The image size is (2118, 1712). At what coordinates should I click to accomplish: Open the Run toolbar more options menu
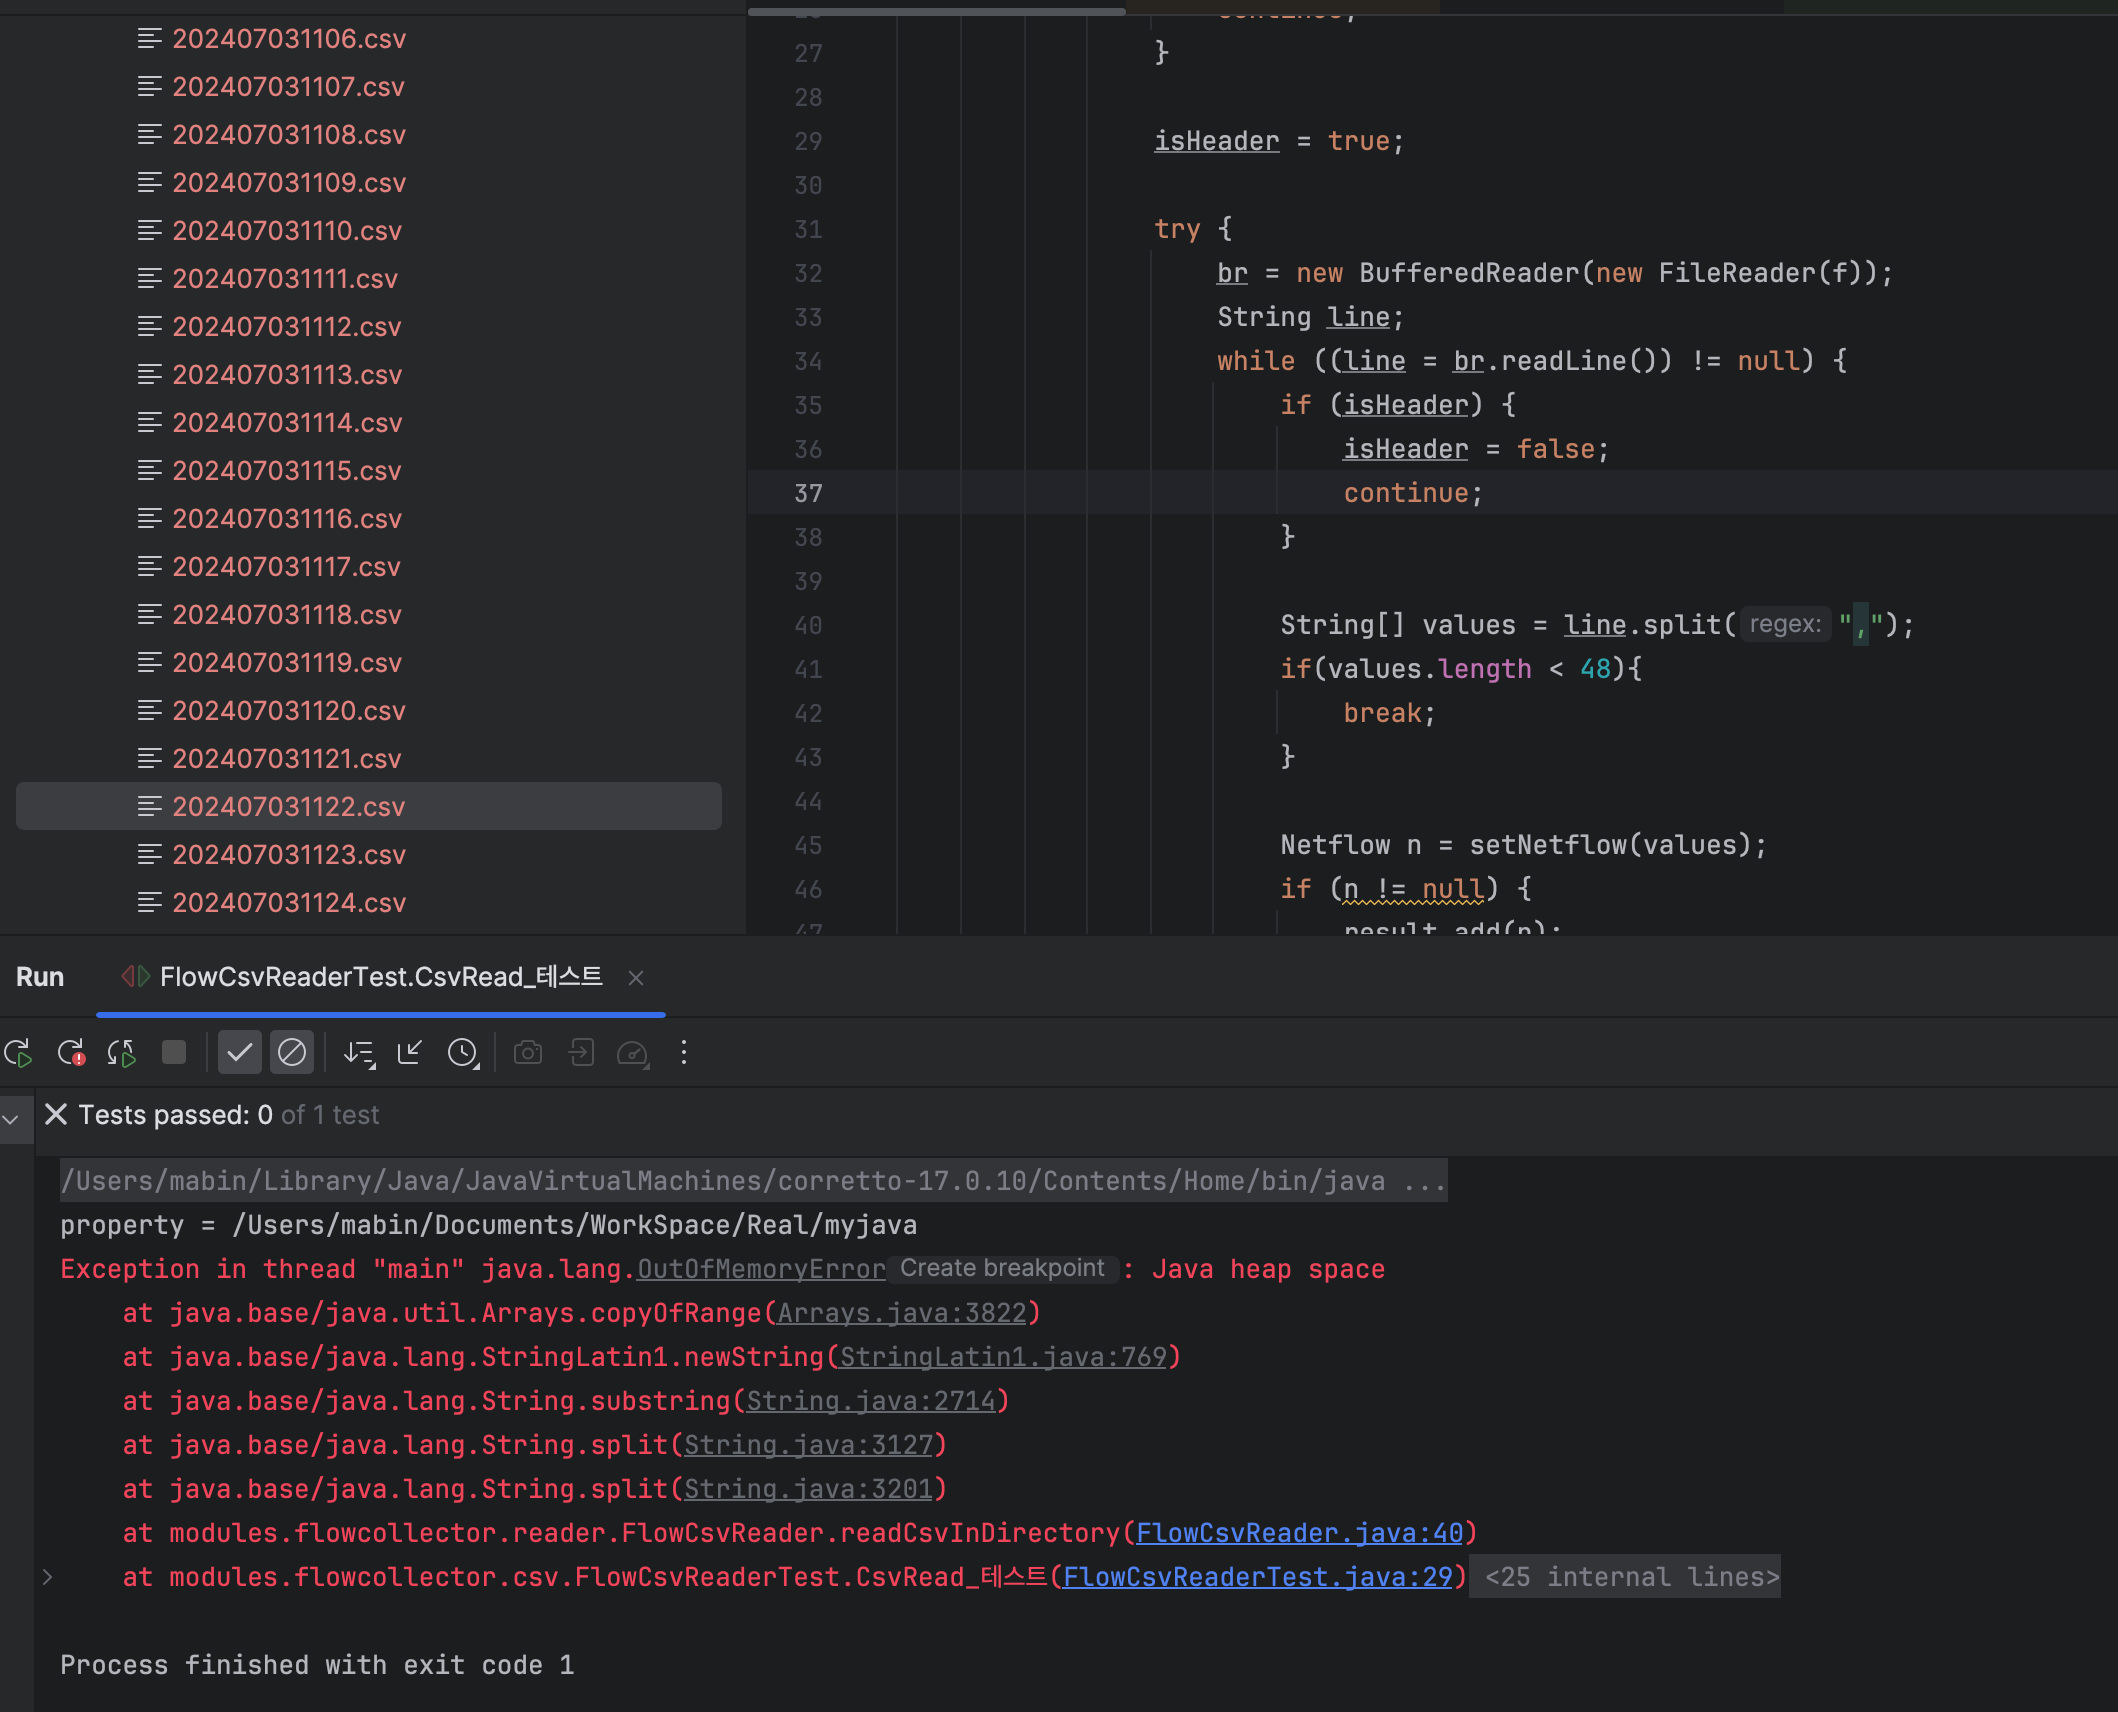pyautogui.click(x=684, y=1053)
